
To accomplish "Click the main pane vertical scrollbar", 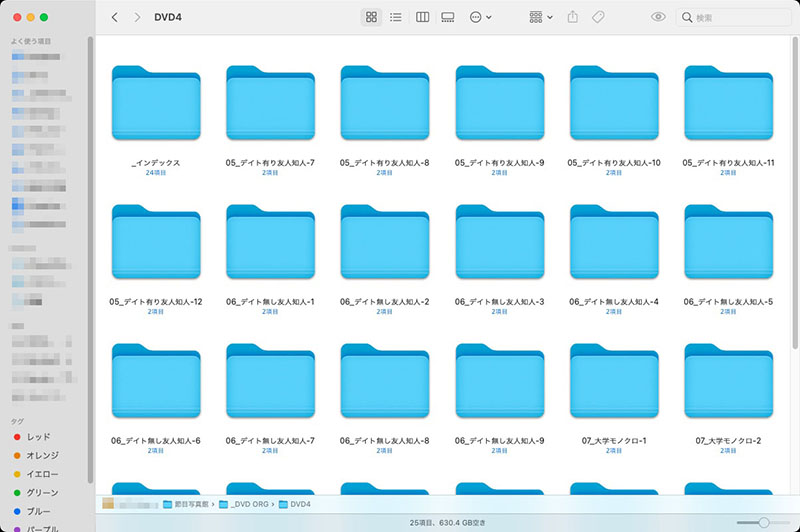I will [795, 193].
